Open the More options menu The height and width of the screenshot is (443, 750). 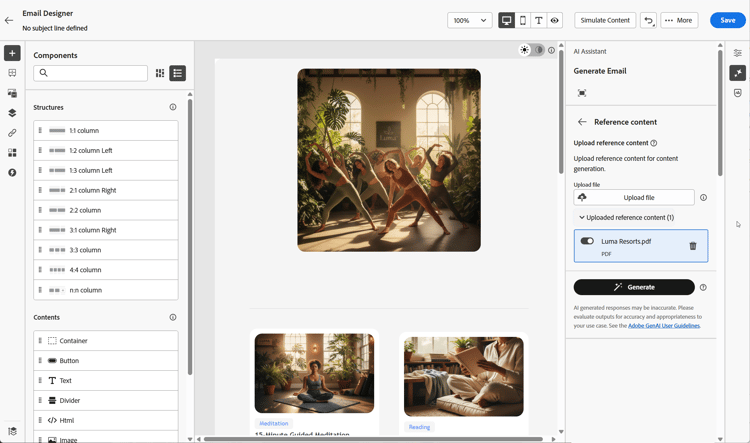coord(679,20)
